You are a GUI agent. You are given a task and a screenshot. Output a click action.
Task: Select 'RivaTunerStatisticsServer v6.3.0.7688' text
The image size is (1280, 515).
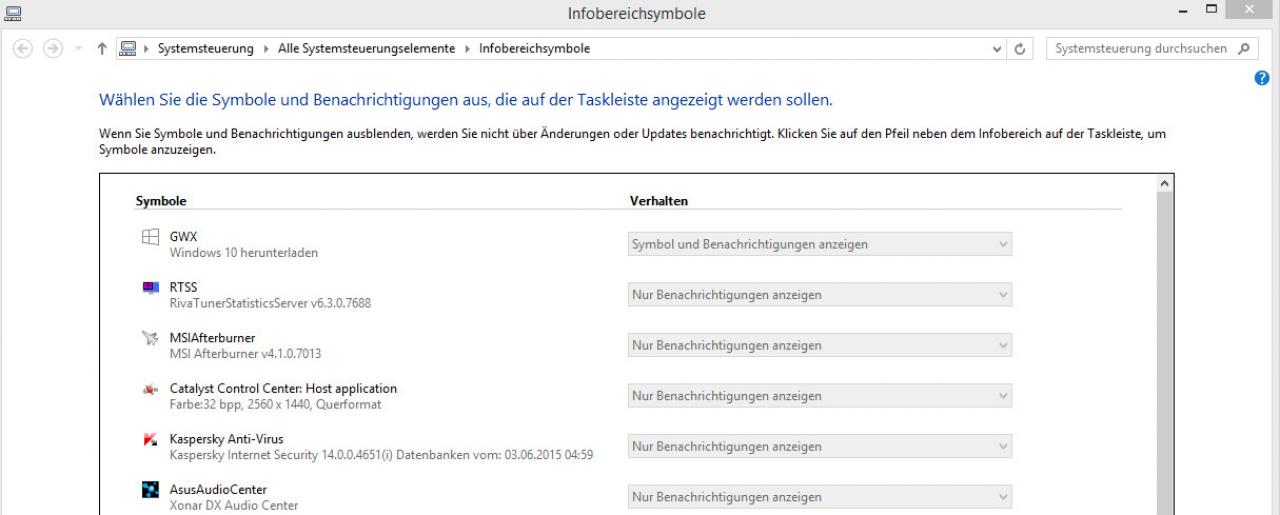[x=270, y=303]
